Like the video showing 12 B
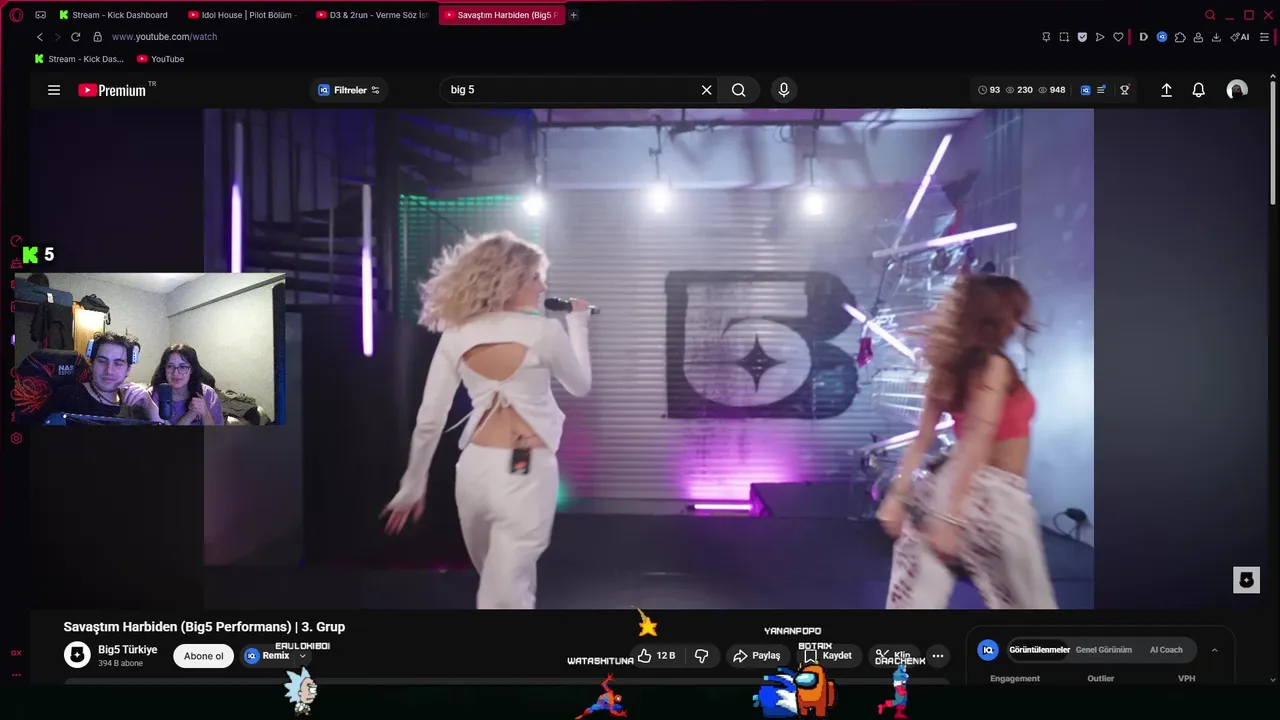 pyautogui.click(x=657, y=656)
